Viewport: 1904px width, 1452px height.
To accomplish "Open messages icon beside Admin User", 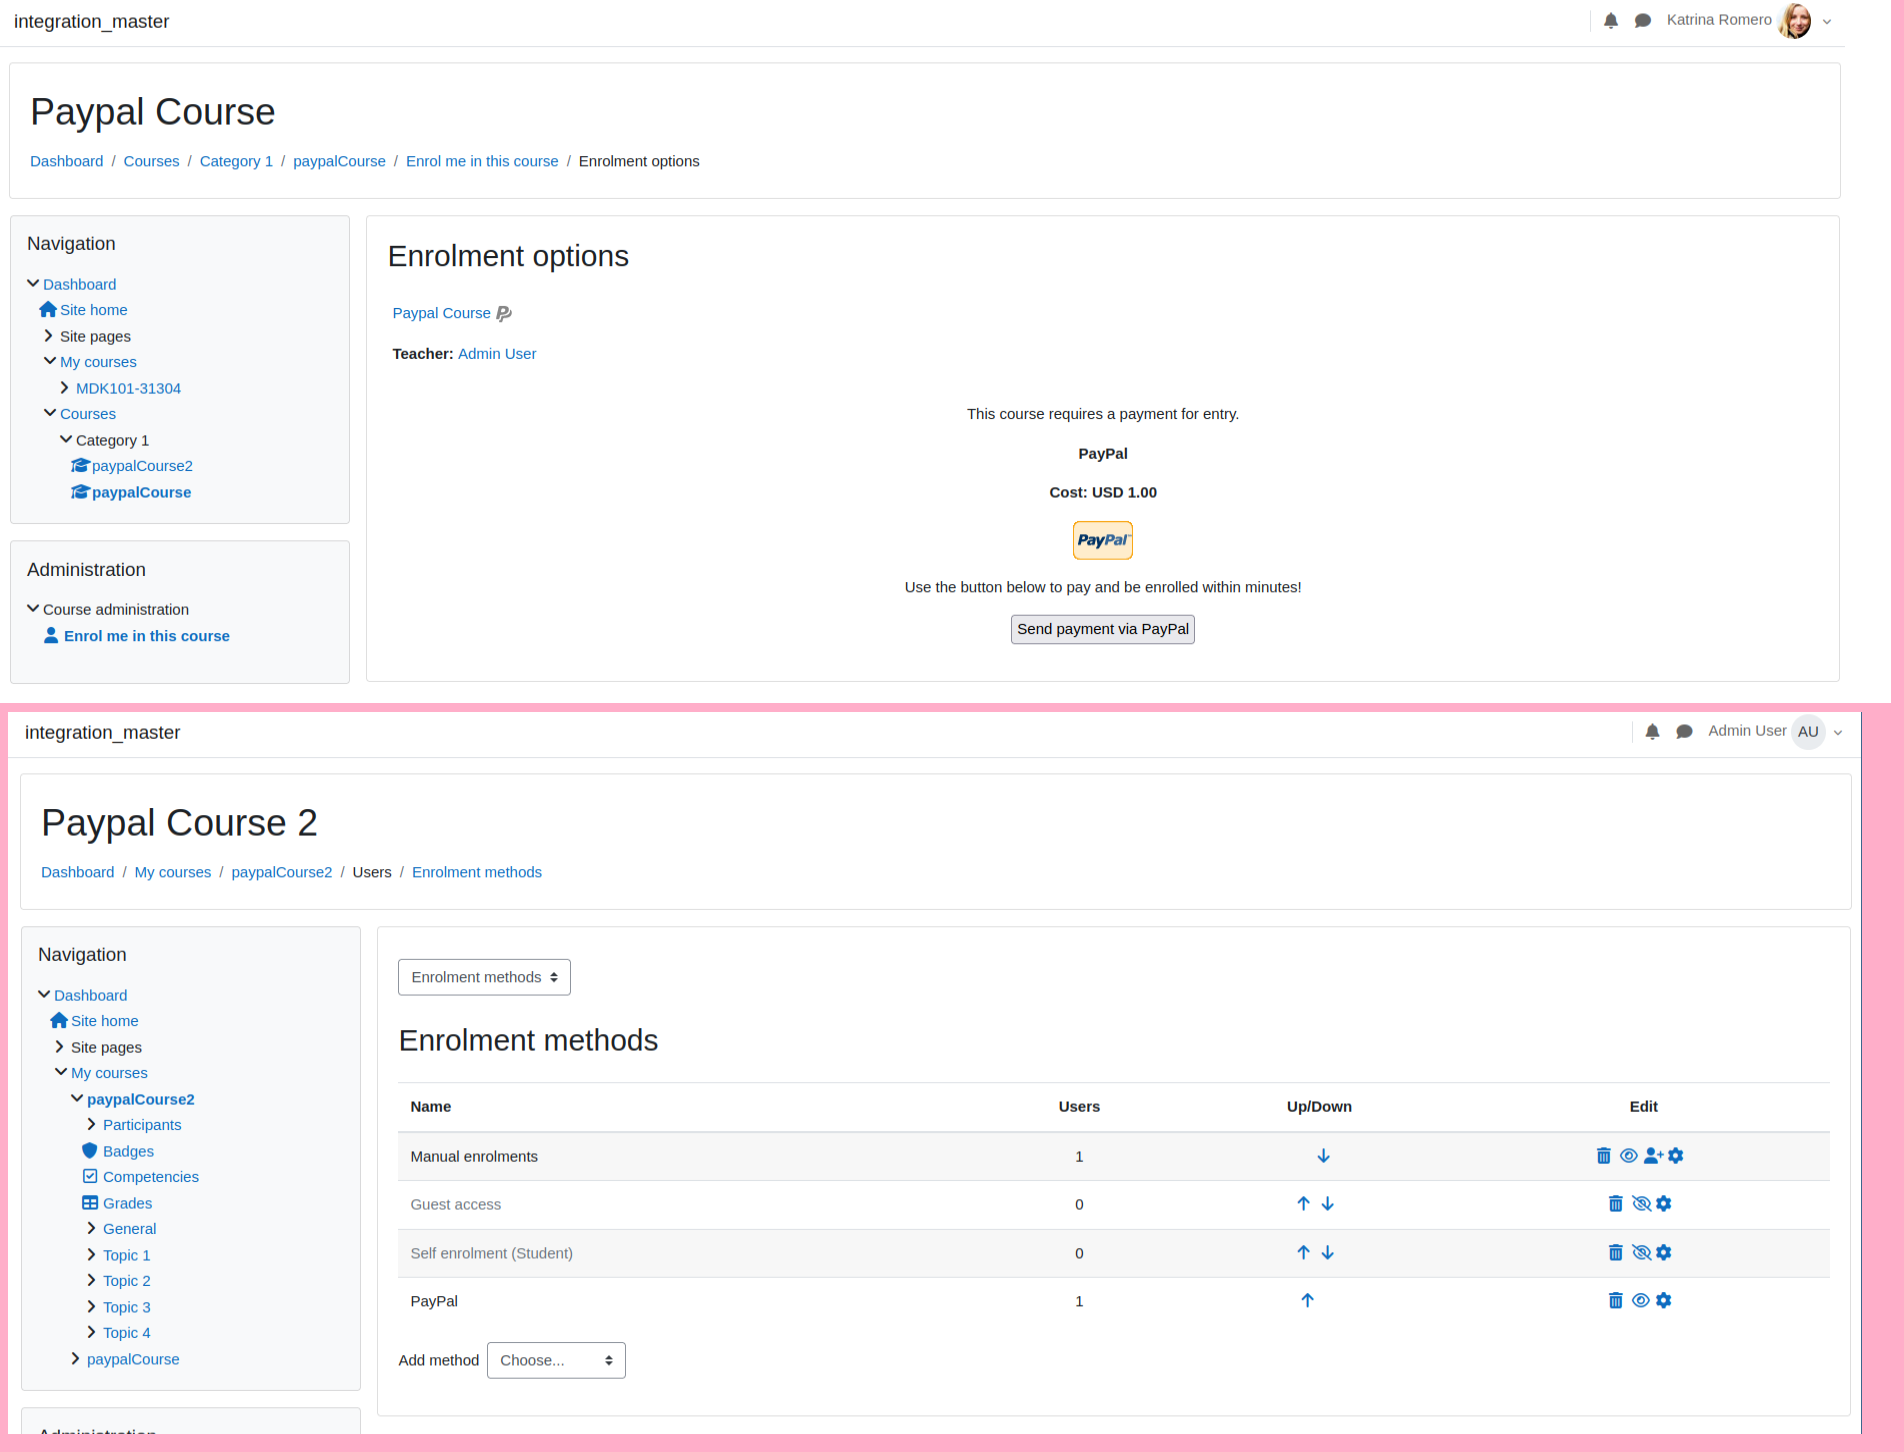I will pyautogui.click(x=1684, y=732).
